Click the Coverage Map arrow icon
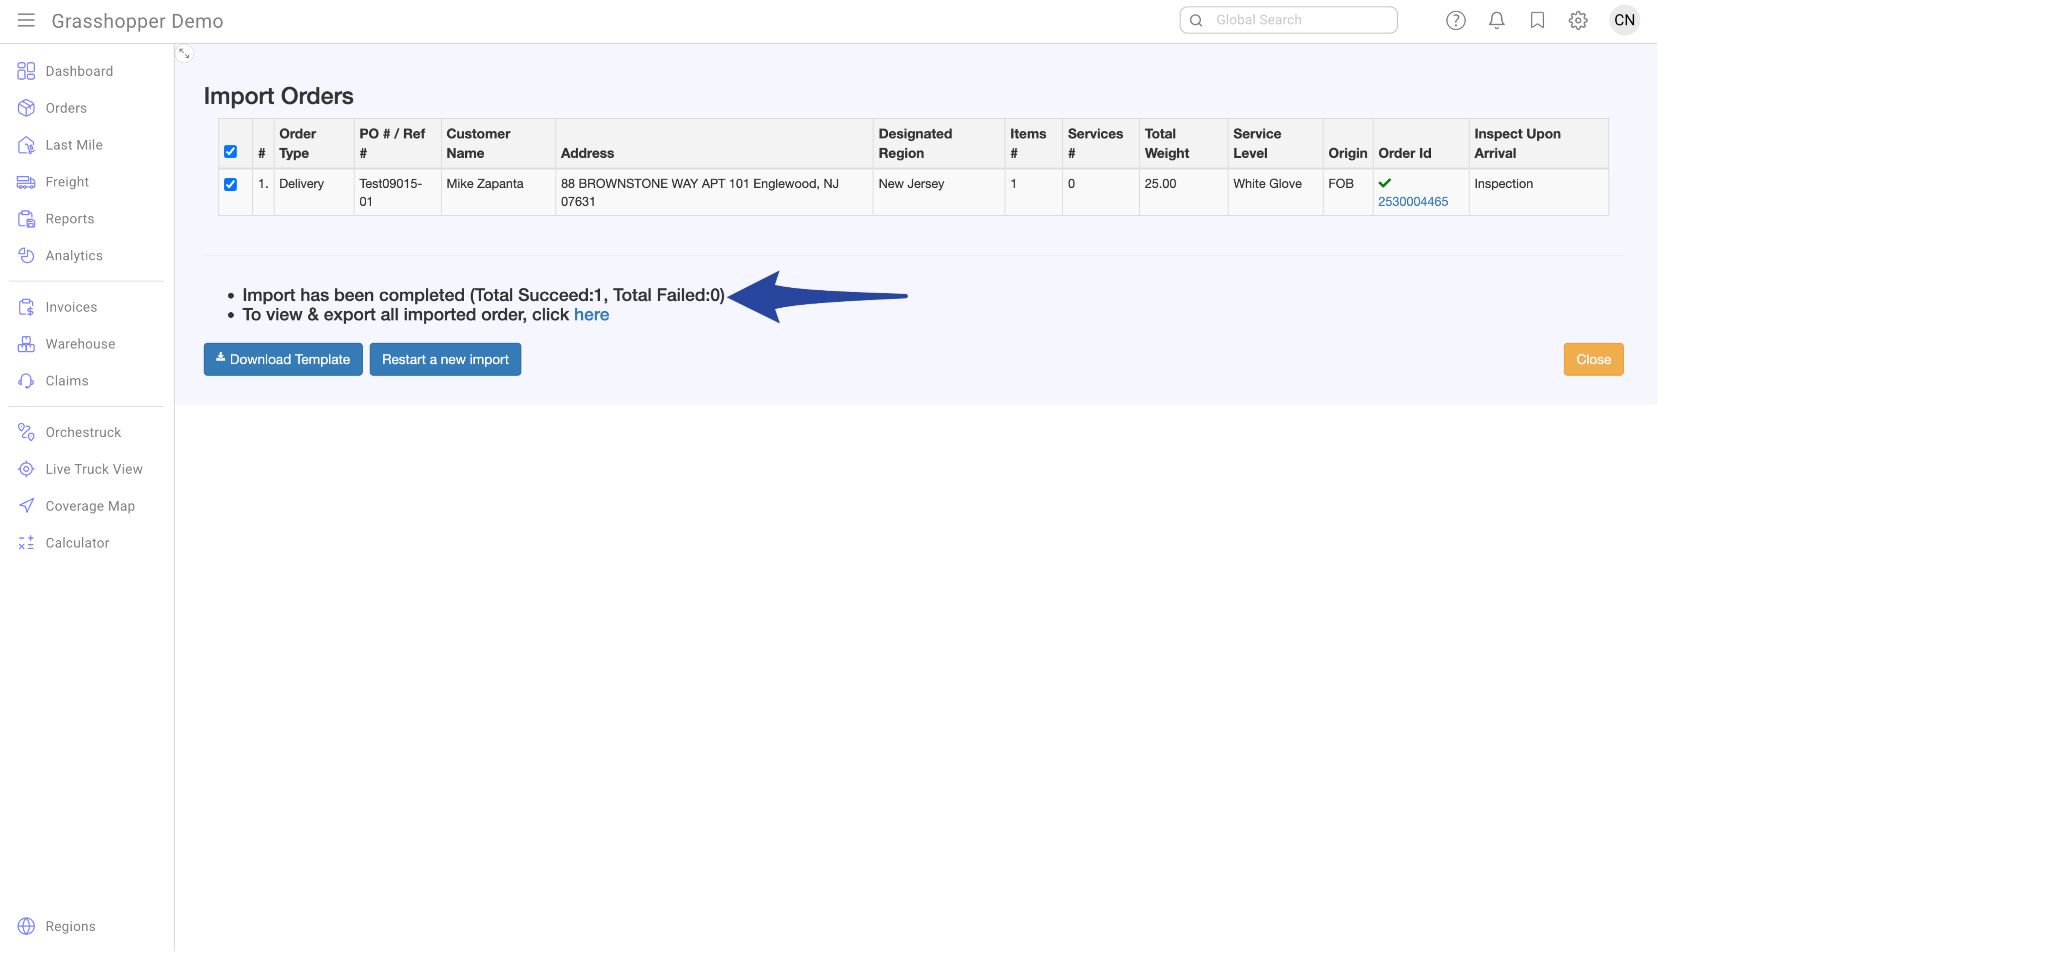This screenshot has height=956, width=2048. pos(26,506)
